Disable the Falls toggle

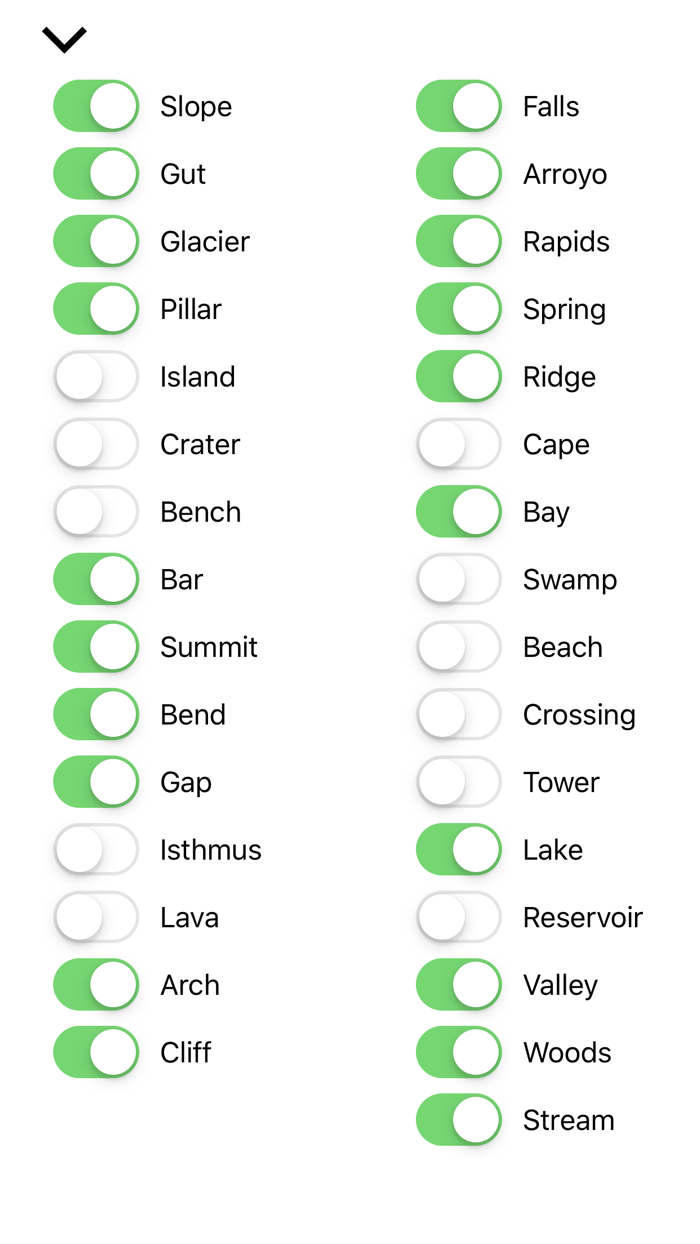pos(459,106)
